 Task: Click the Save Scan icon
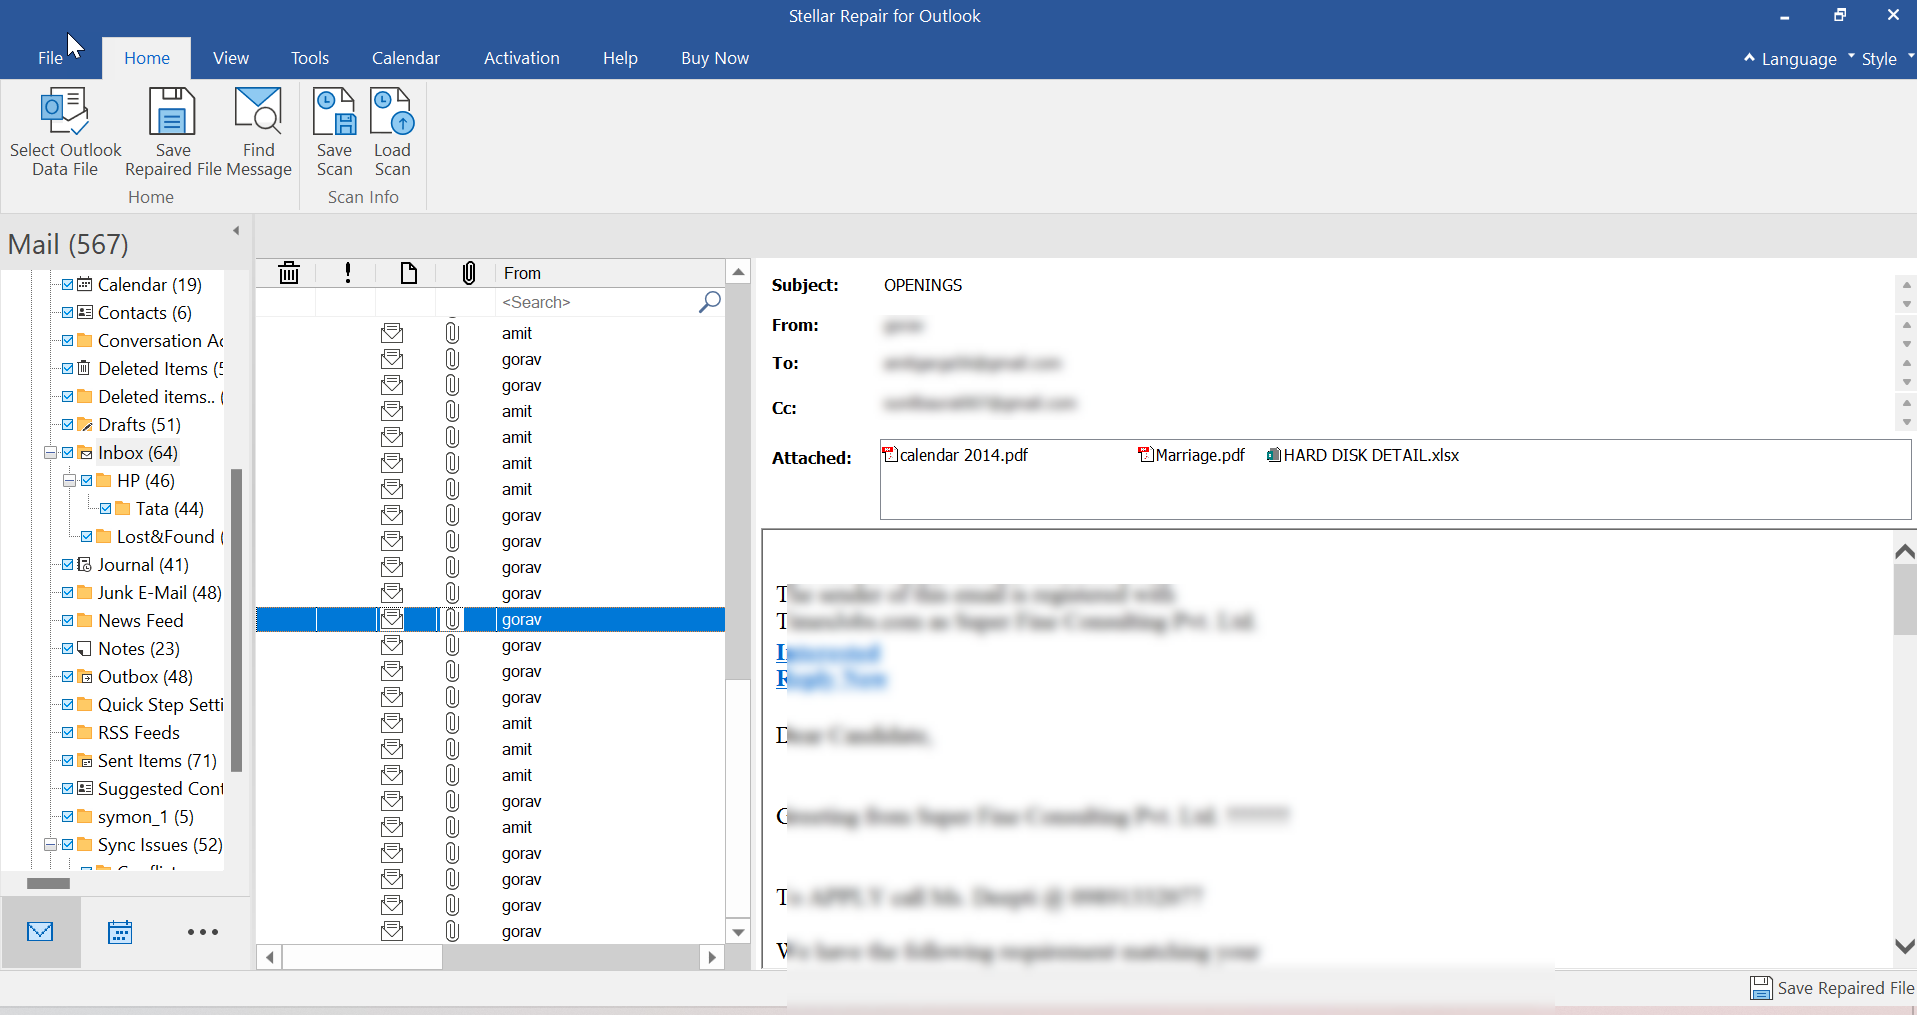[334, 112]
